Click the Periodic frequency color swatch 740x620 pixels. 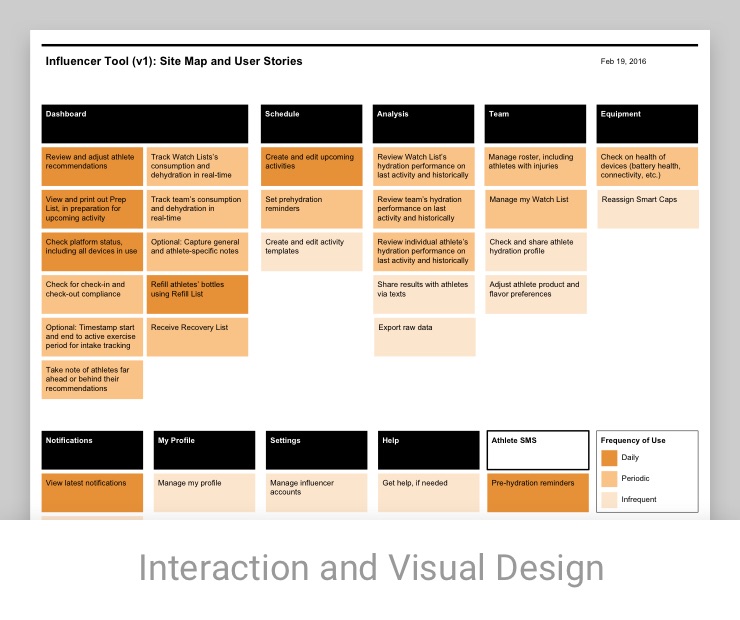click(x=609, y=479)
